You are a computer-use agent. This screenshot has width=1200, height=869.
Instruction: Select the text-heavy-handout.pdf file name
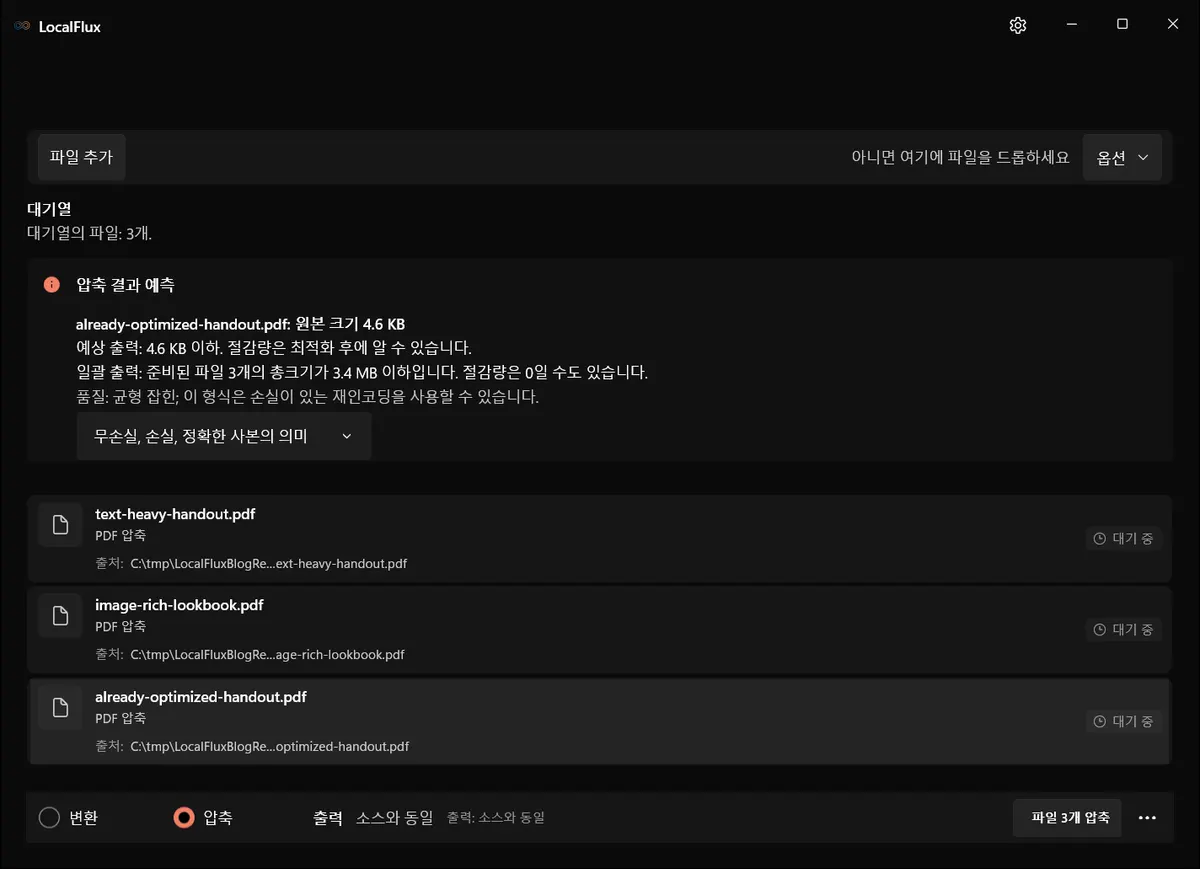point(175,514)
